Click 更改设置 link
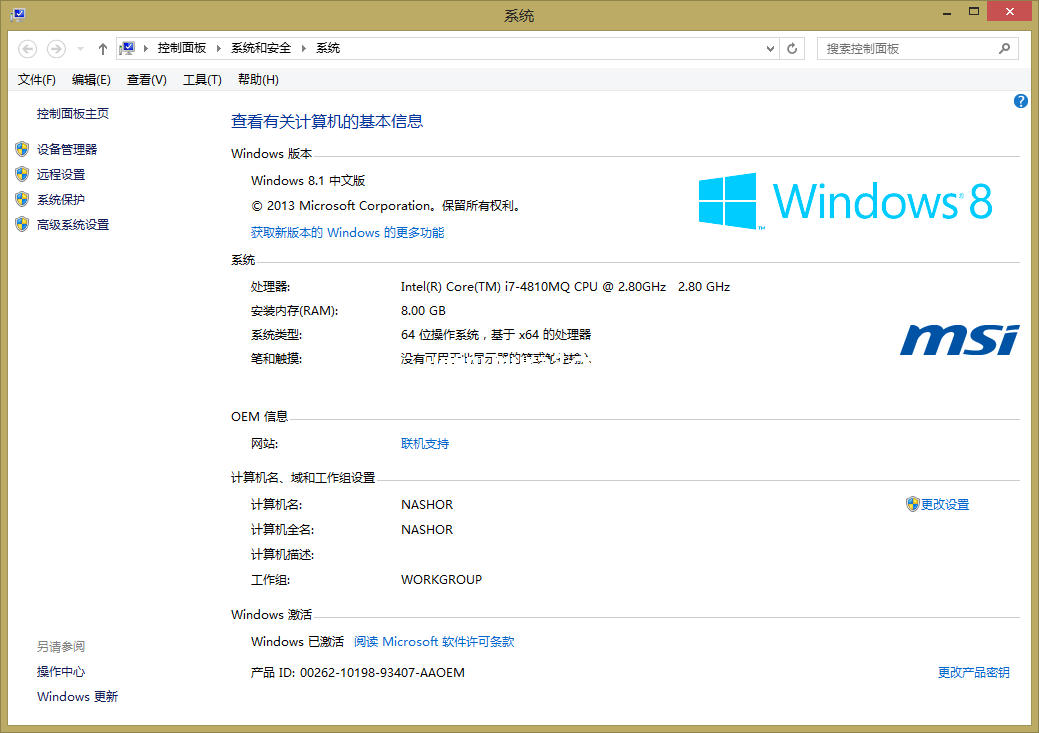The image size is (1039, 733). tap(945, 505)
